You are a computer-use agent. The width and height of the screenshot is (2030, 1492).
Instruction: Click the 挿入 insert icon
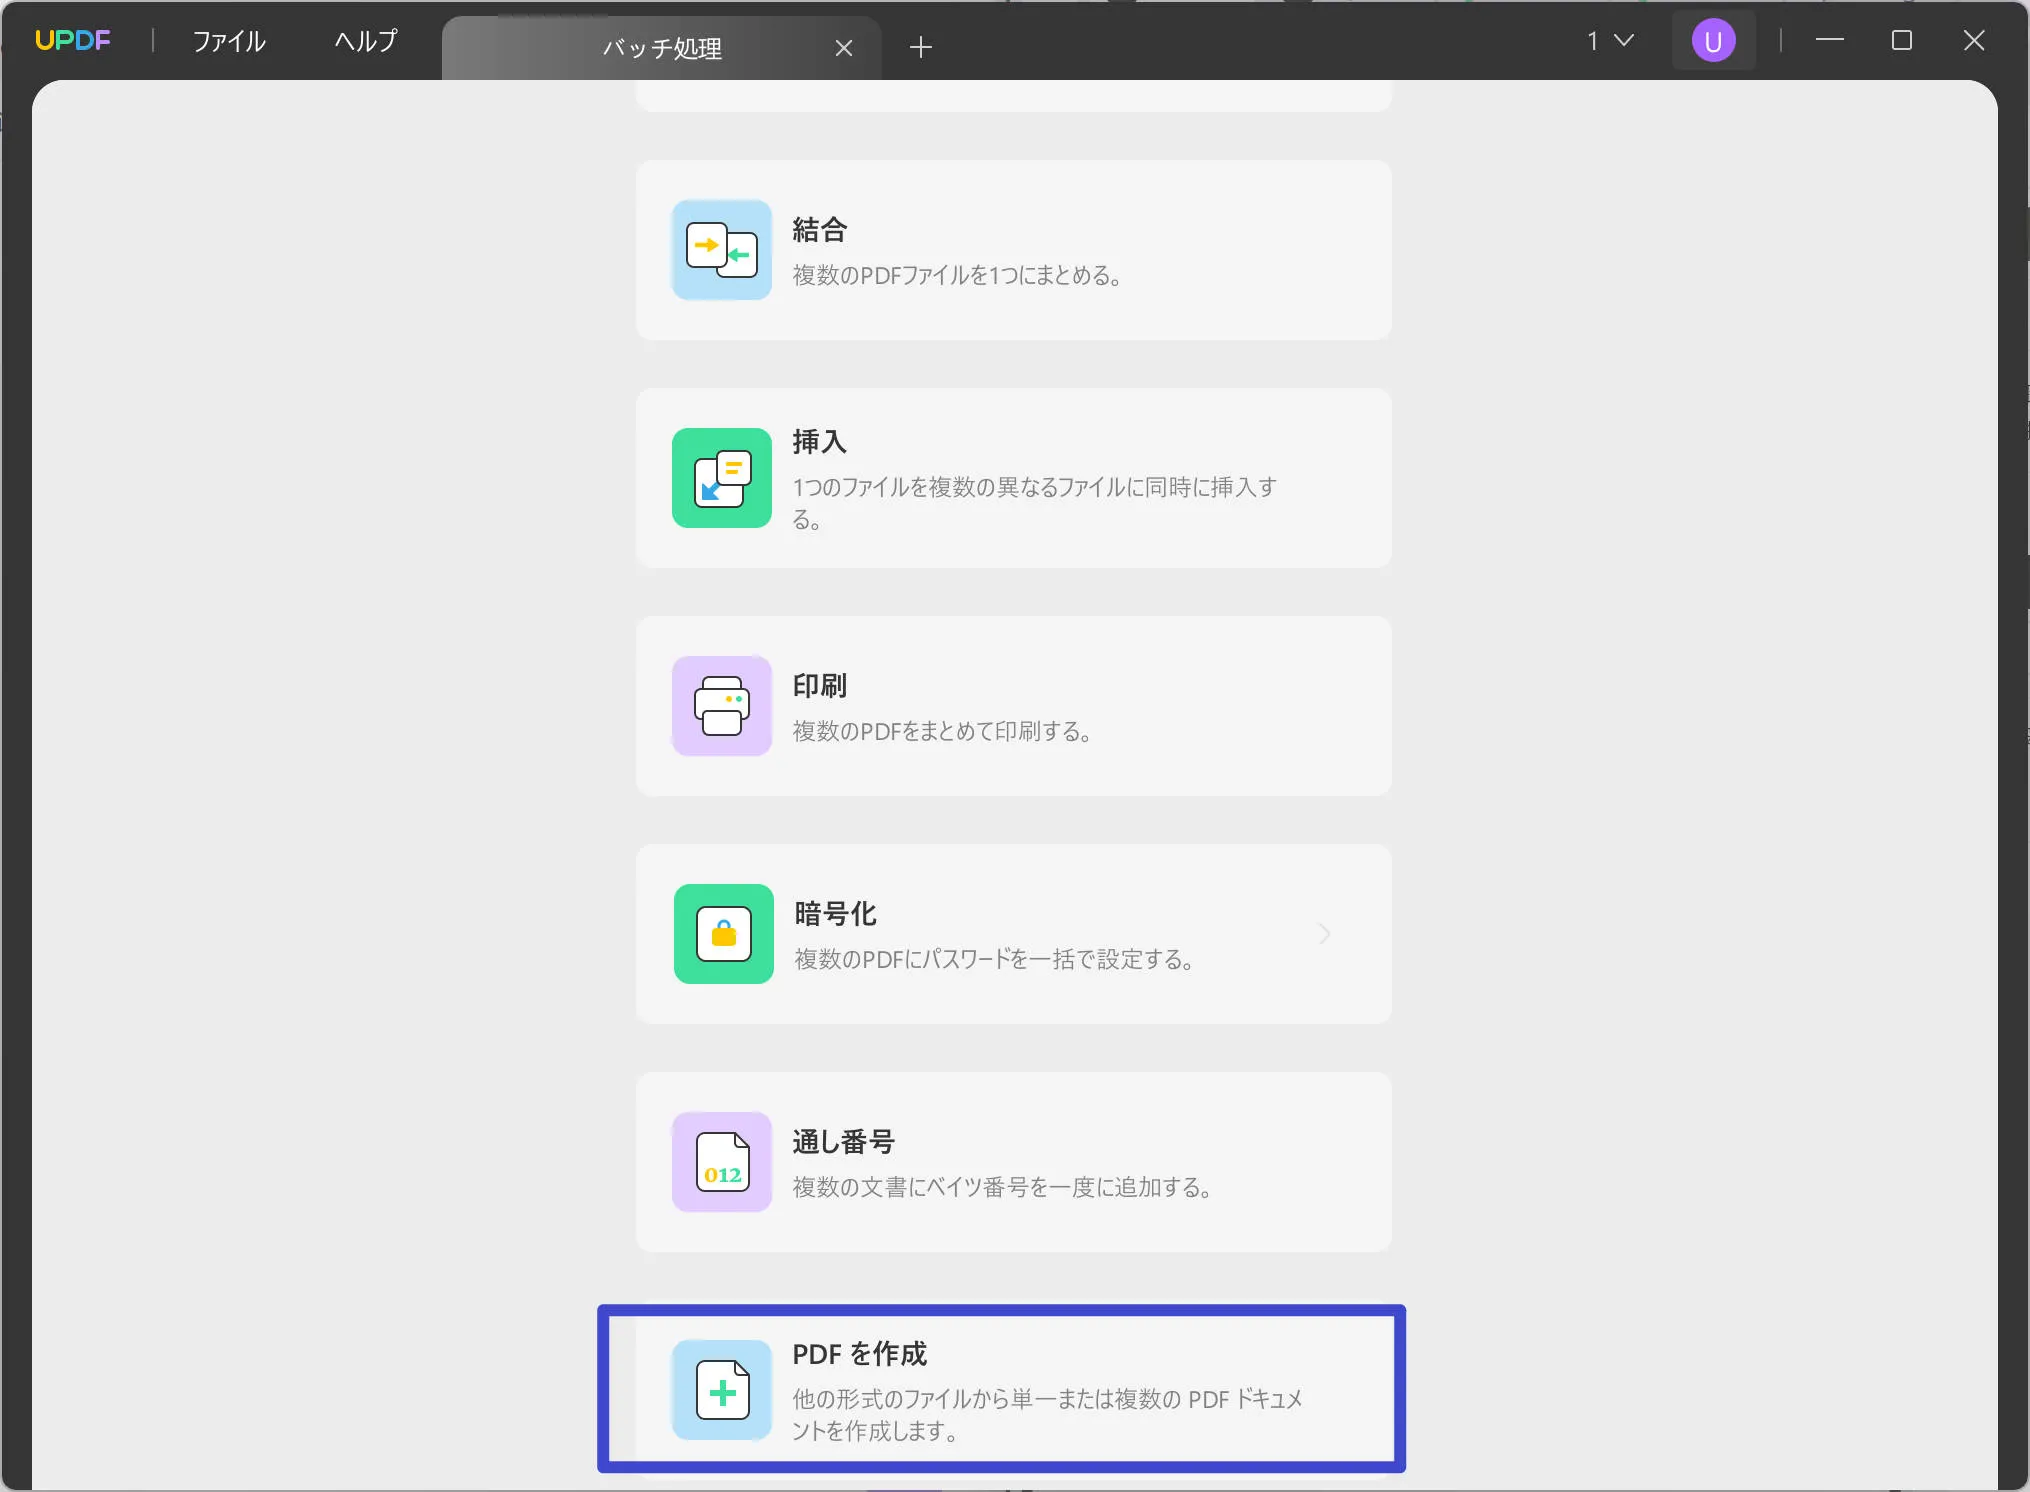click(x=722, y=478)
